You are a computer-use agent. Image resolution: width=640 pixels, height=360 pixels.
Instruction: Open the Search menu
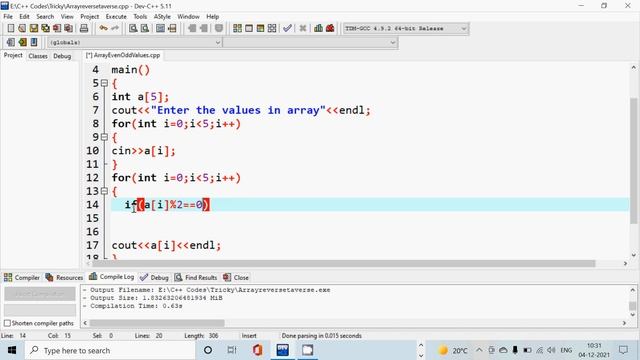pyautogui.click(x=45, y=16)
